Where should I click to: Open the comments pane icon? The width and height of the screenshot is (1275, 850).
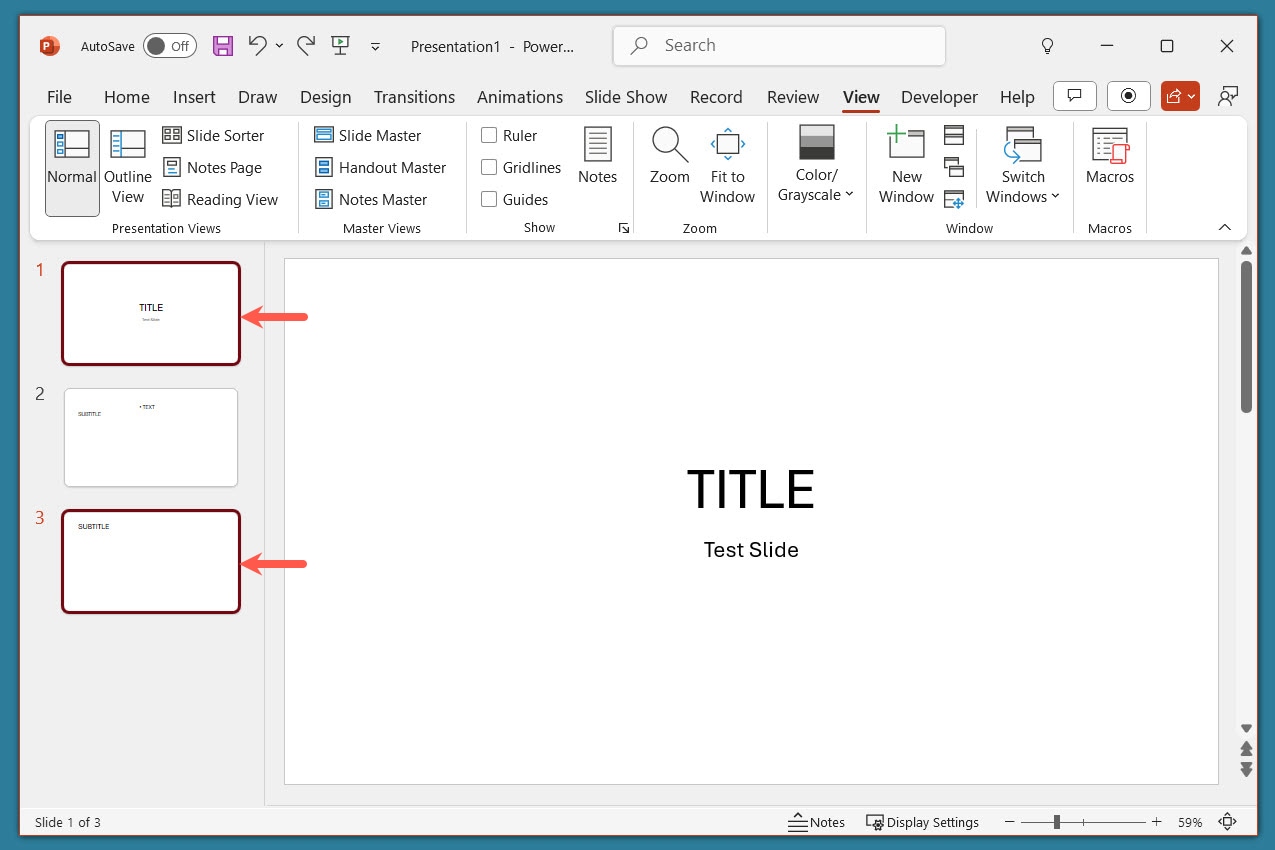click(1074, 96)
